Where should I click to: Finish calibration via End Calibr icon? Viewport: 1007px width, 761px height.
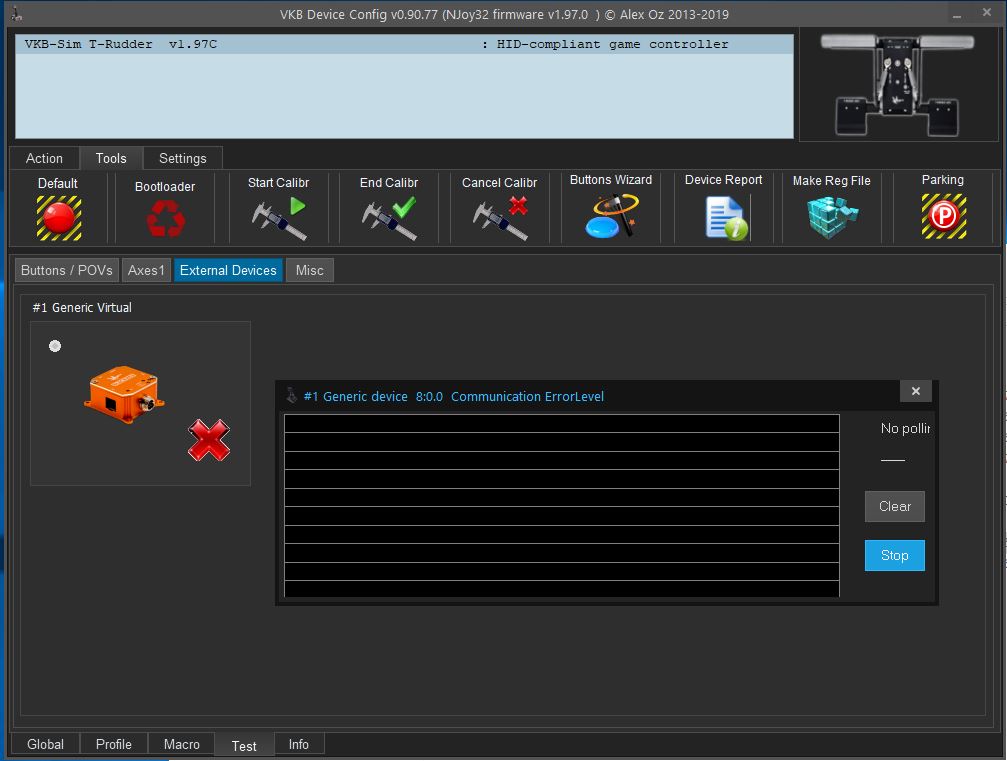tap(389, 218)
